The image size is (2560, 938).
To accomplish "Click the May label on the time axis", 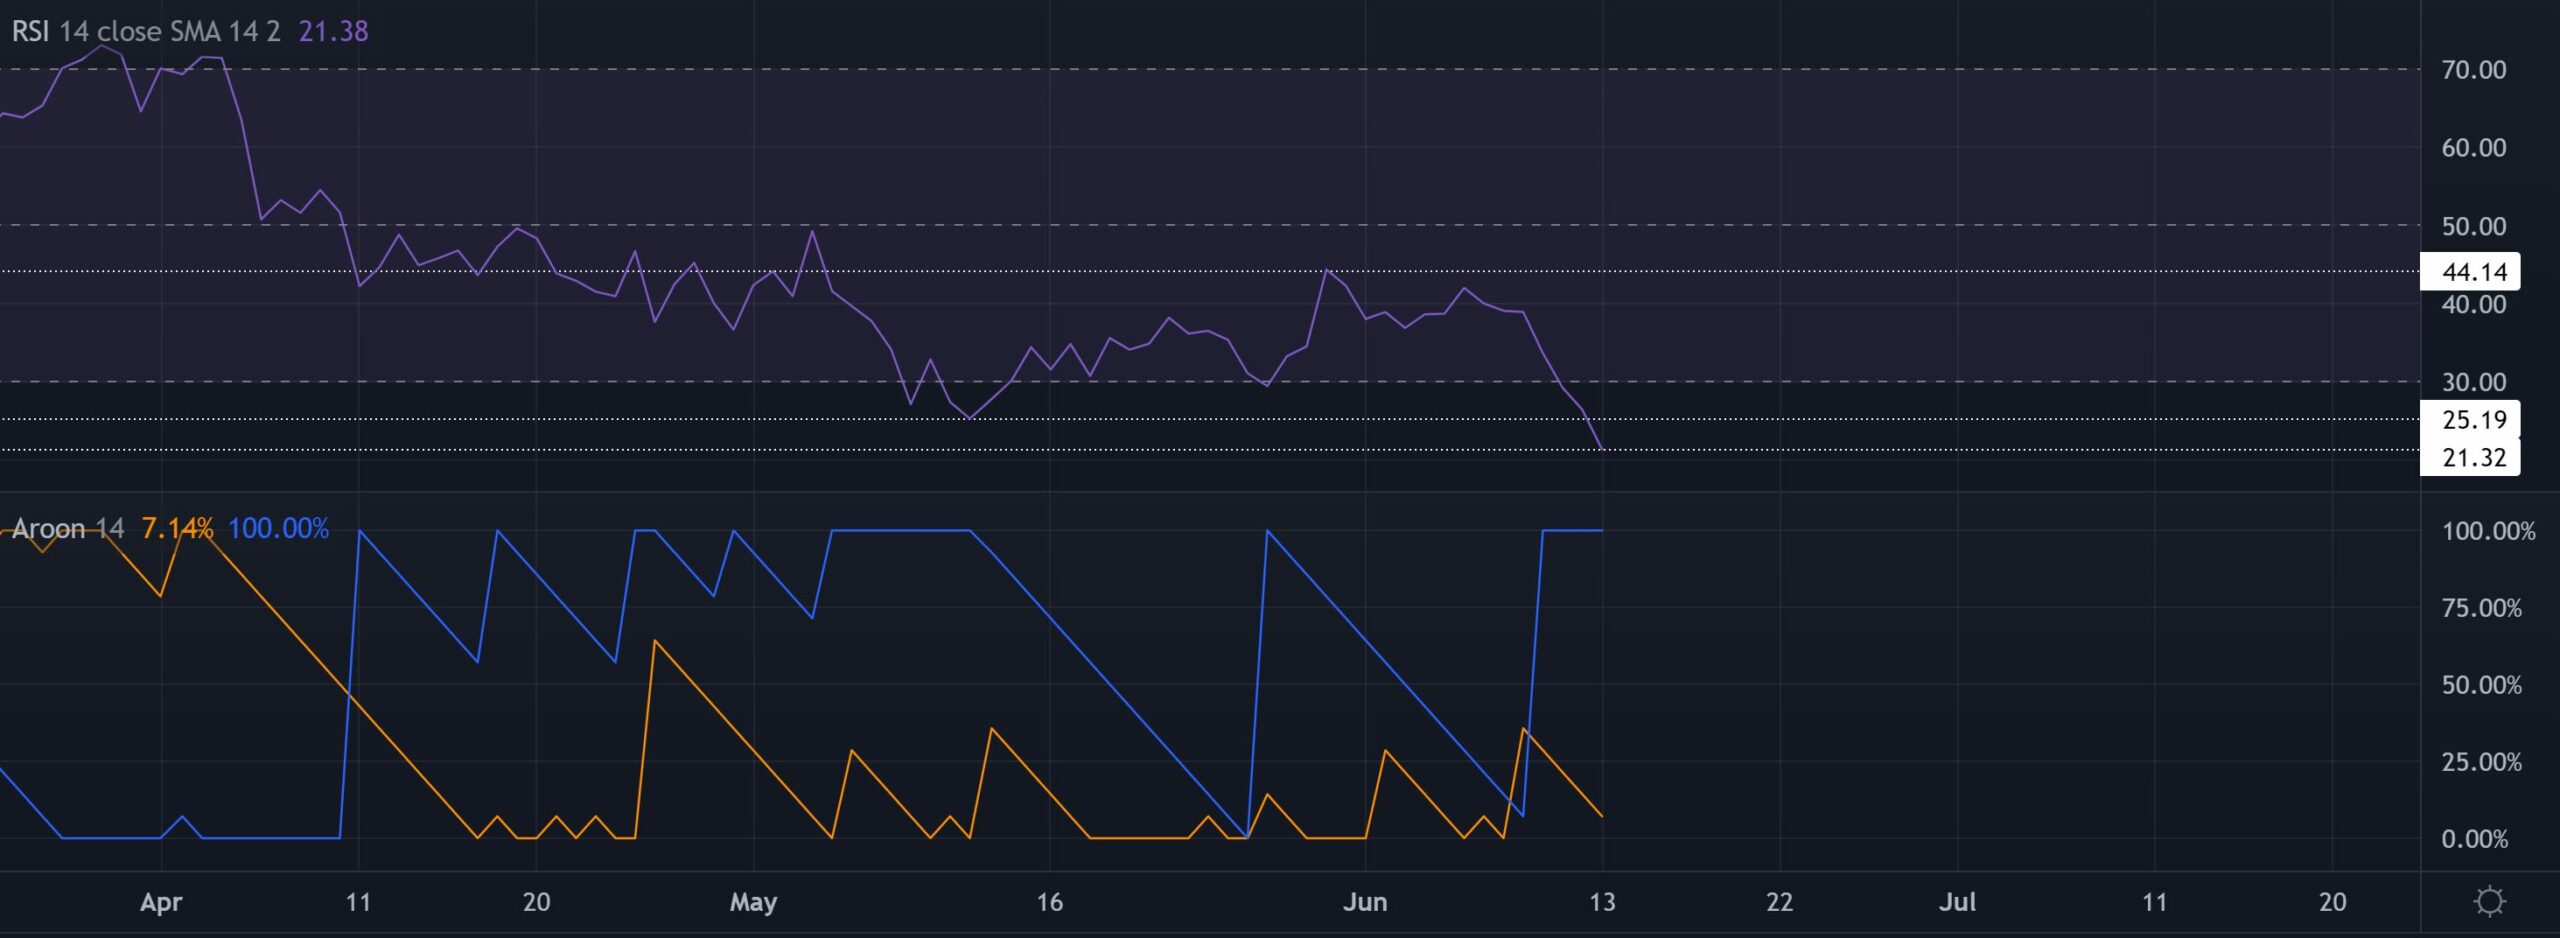I will tap(753, 902).
